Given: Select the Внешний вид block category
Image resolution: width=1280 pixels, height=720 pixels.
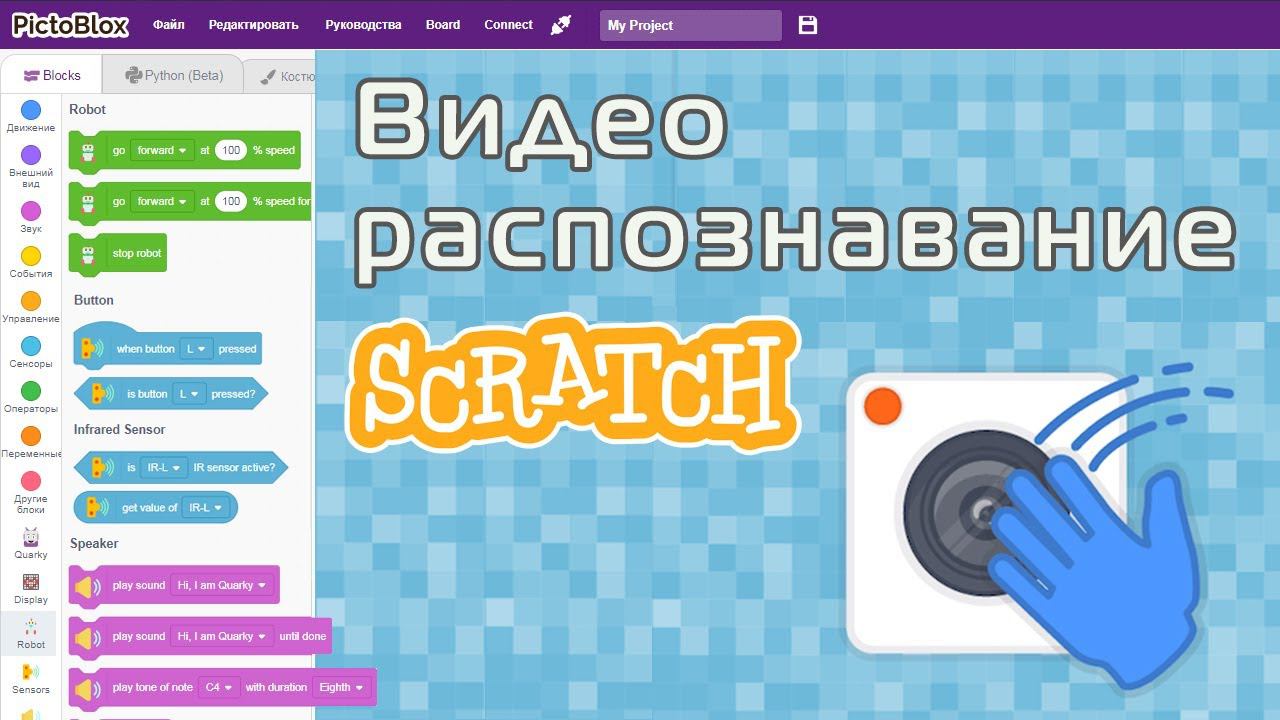Looking at the screenshot, I should (x=31, y=167).
